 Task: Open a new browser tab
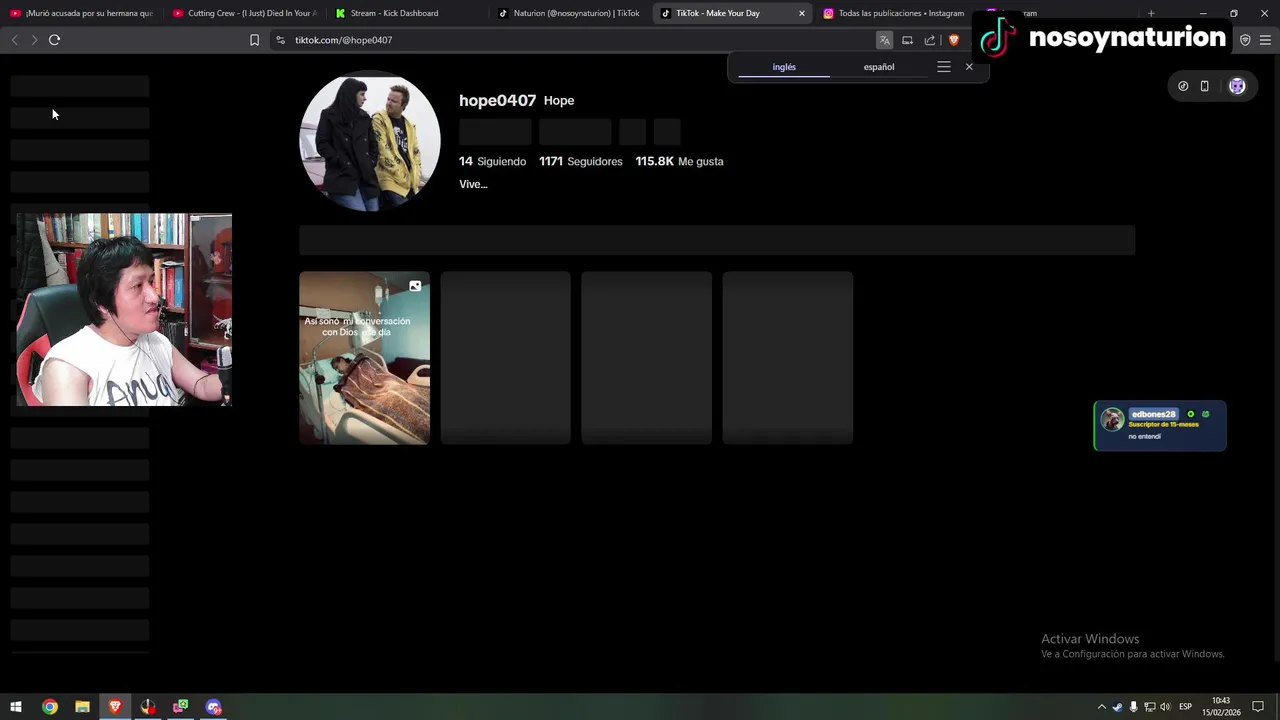click(1151, 13)
